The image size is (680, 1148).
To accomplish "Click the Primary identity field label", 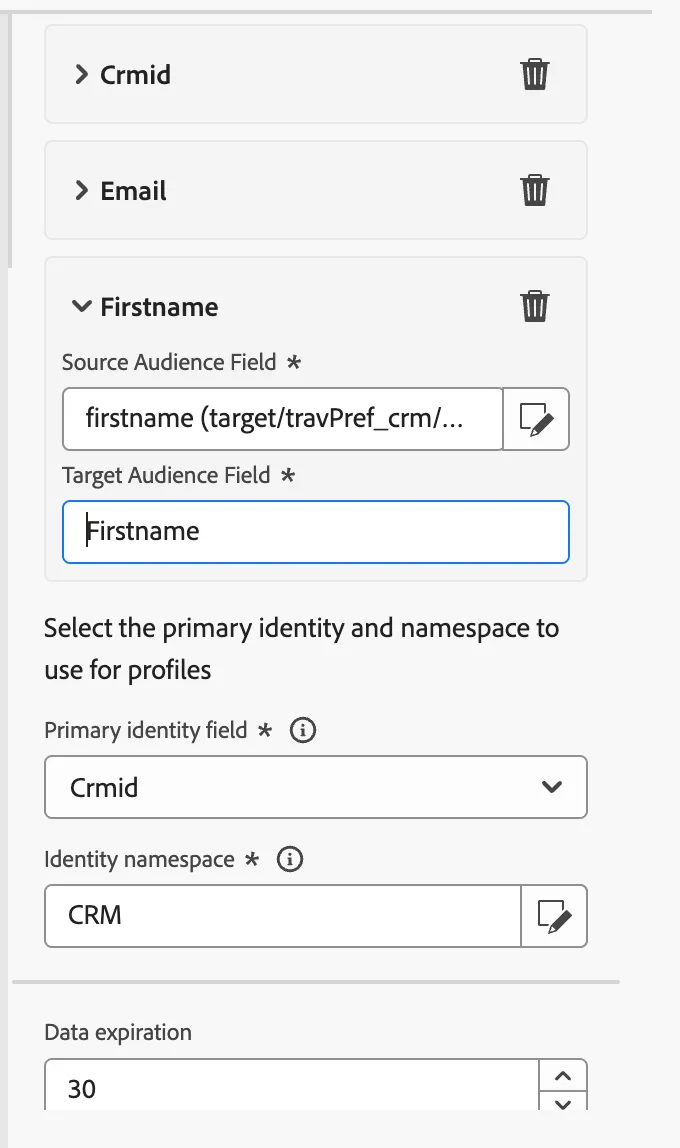I will [x=146, y=730].
